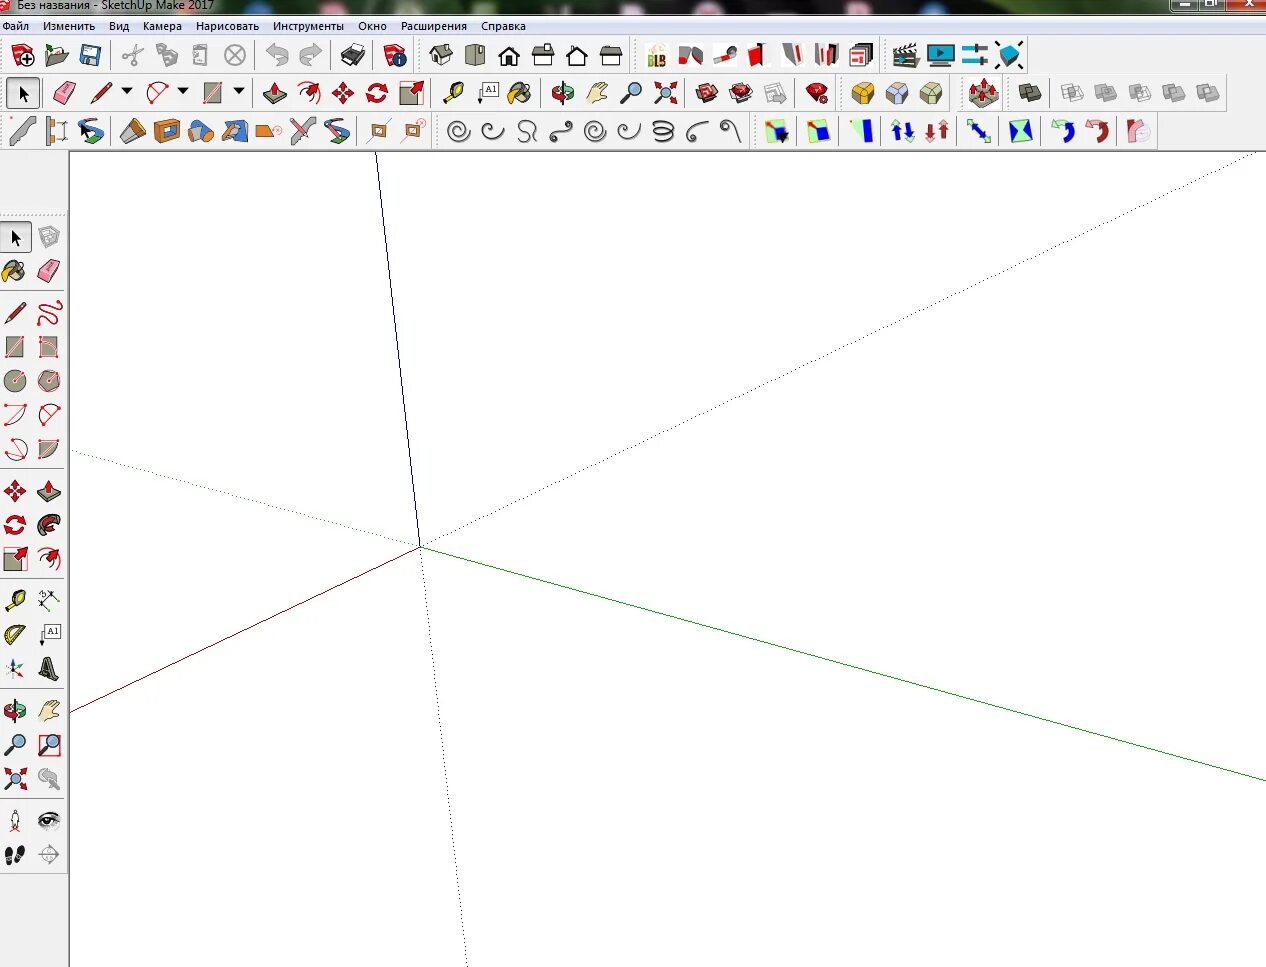Viewport: 1266px width, 967px height.
Task: Select the Follow Me tool in left panel
Action: tap(49, 525)
